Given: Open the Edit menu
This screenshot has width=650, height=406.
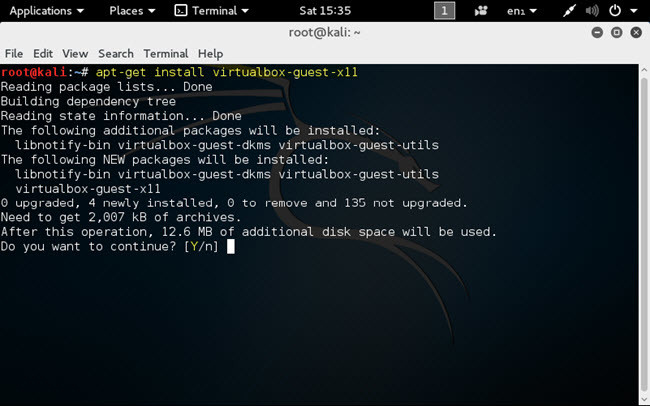Looking at the screenshot, I should [x=43, y=54].
